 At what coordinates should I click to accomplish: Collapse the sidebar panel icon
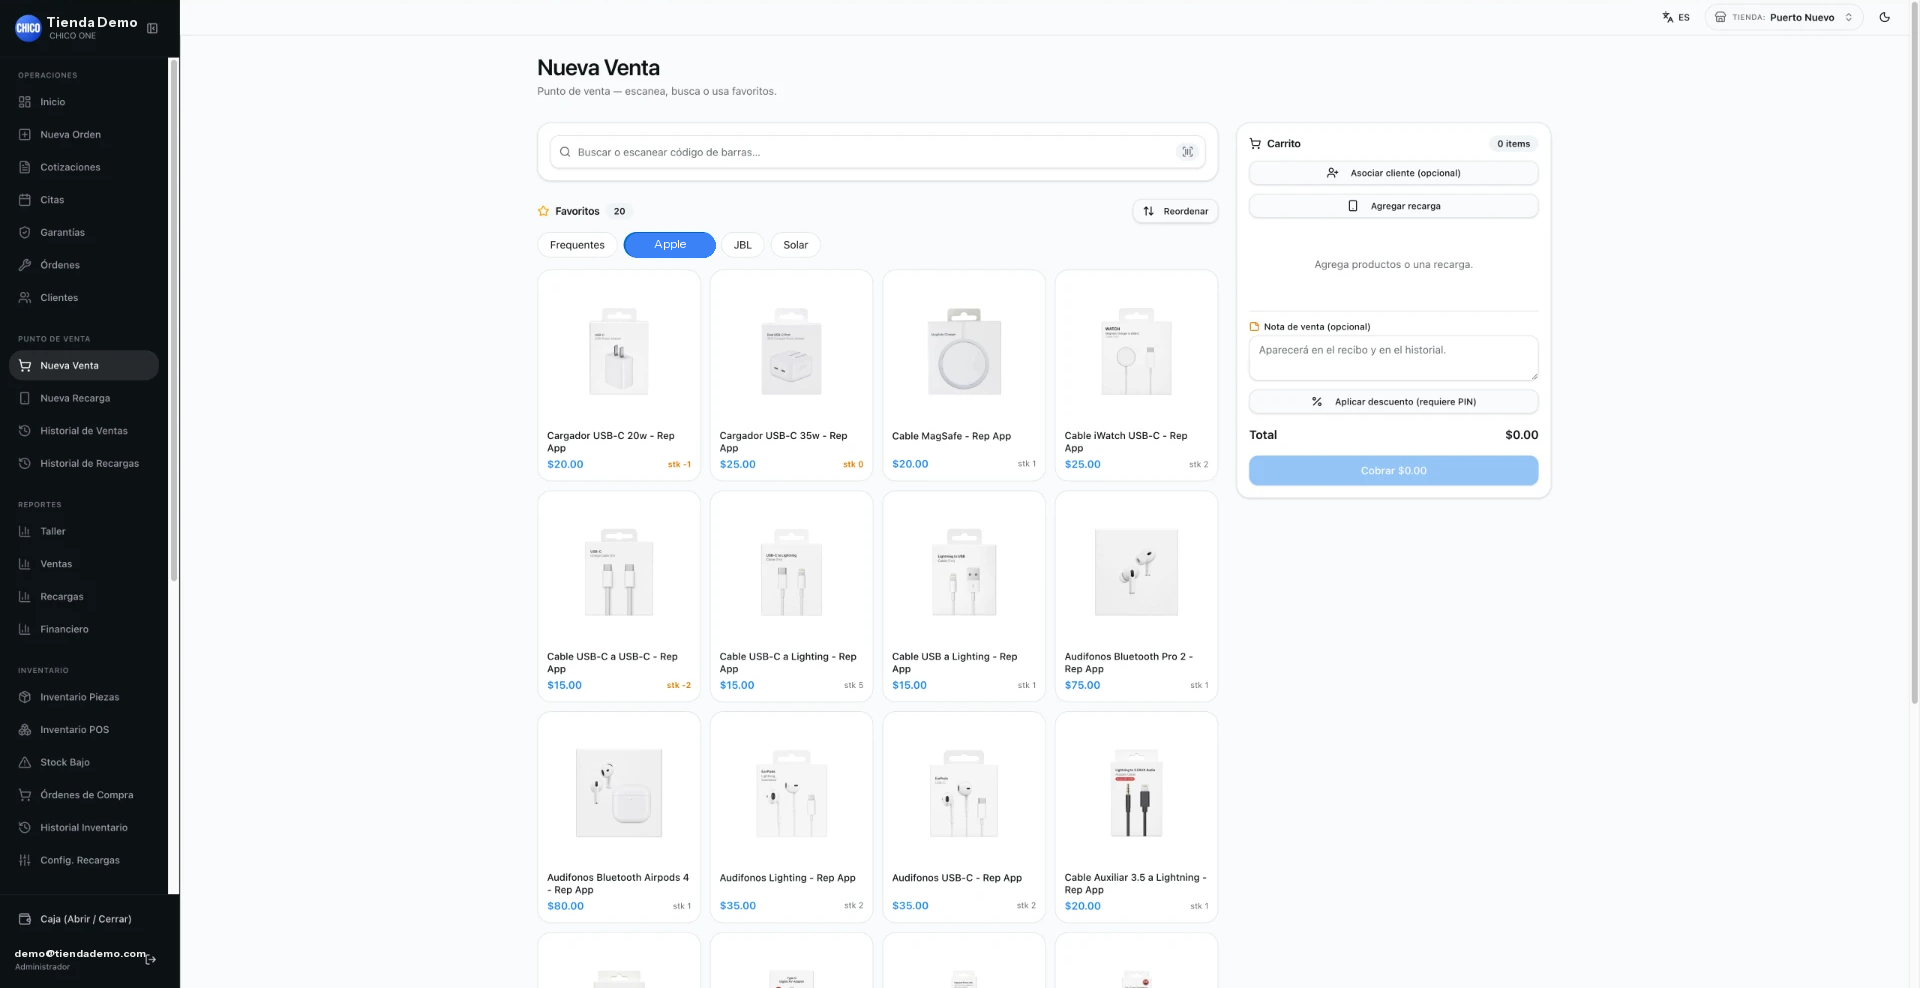152,28
